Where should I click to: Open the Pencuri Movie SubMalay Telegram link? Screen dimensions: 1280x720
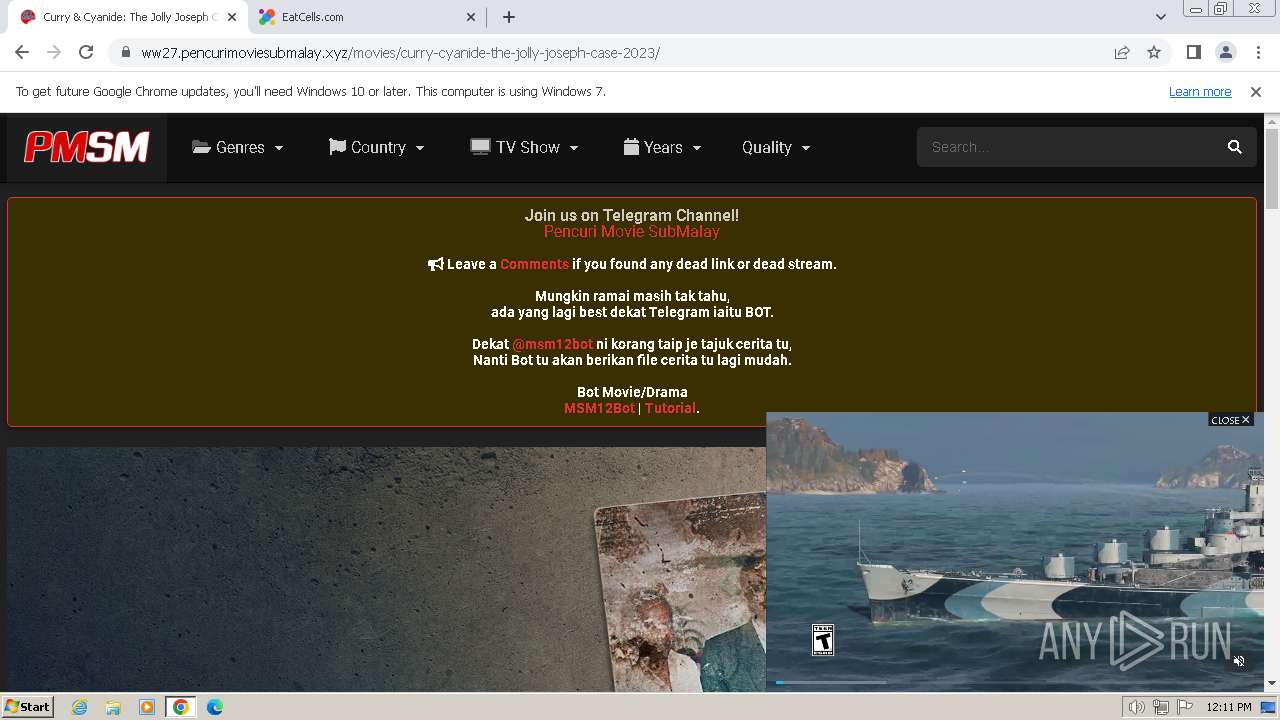point(632,231)
